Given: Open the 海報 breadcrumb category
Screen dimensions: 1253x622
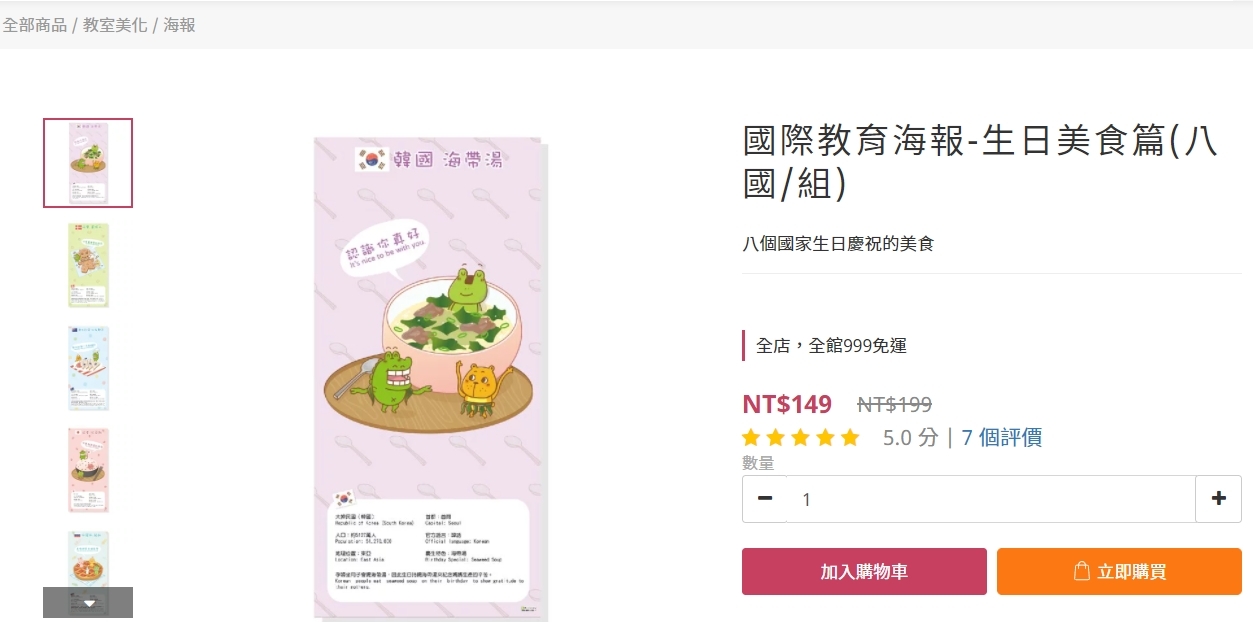Looking at the screenshot, I should click(180, 25).
